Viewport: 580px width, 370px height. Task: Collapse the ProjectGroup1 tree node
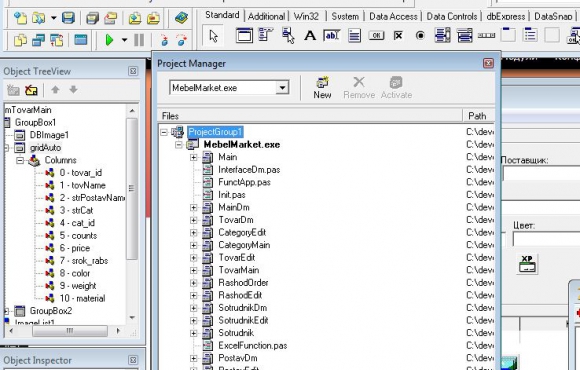(164, 132)
